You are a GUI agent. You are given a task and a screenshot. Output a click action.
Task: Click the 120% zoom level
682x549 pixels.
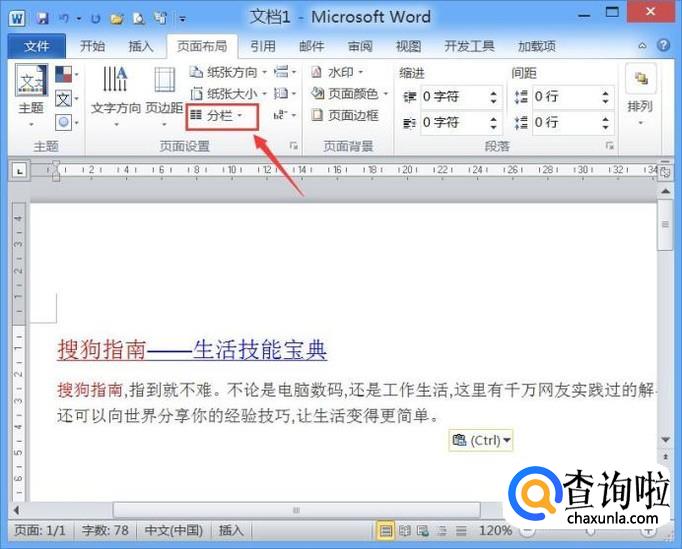(495, 530)
